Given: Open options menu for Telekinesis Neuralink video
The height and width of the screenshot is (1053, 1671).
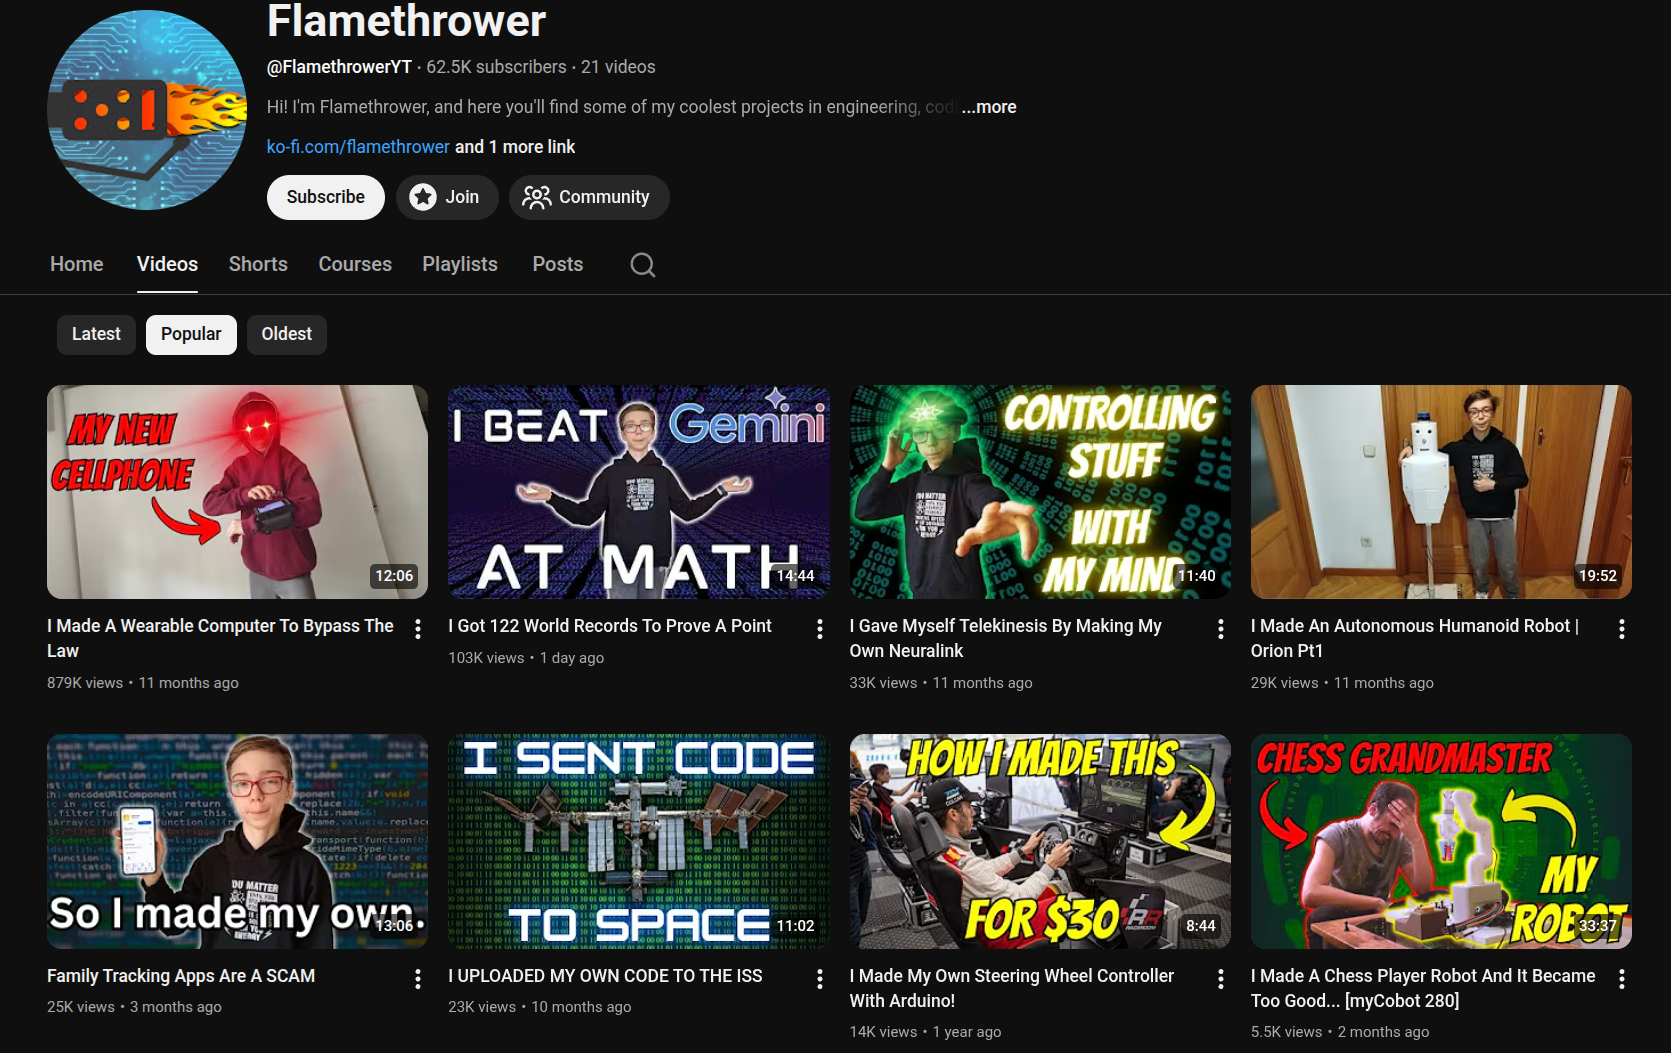Looking at the screenshot, I should (1221, 629).
